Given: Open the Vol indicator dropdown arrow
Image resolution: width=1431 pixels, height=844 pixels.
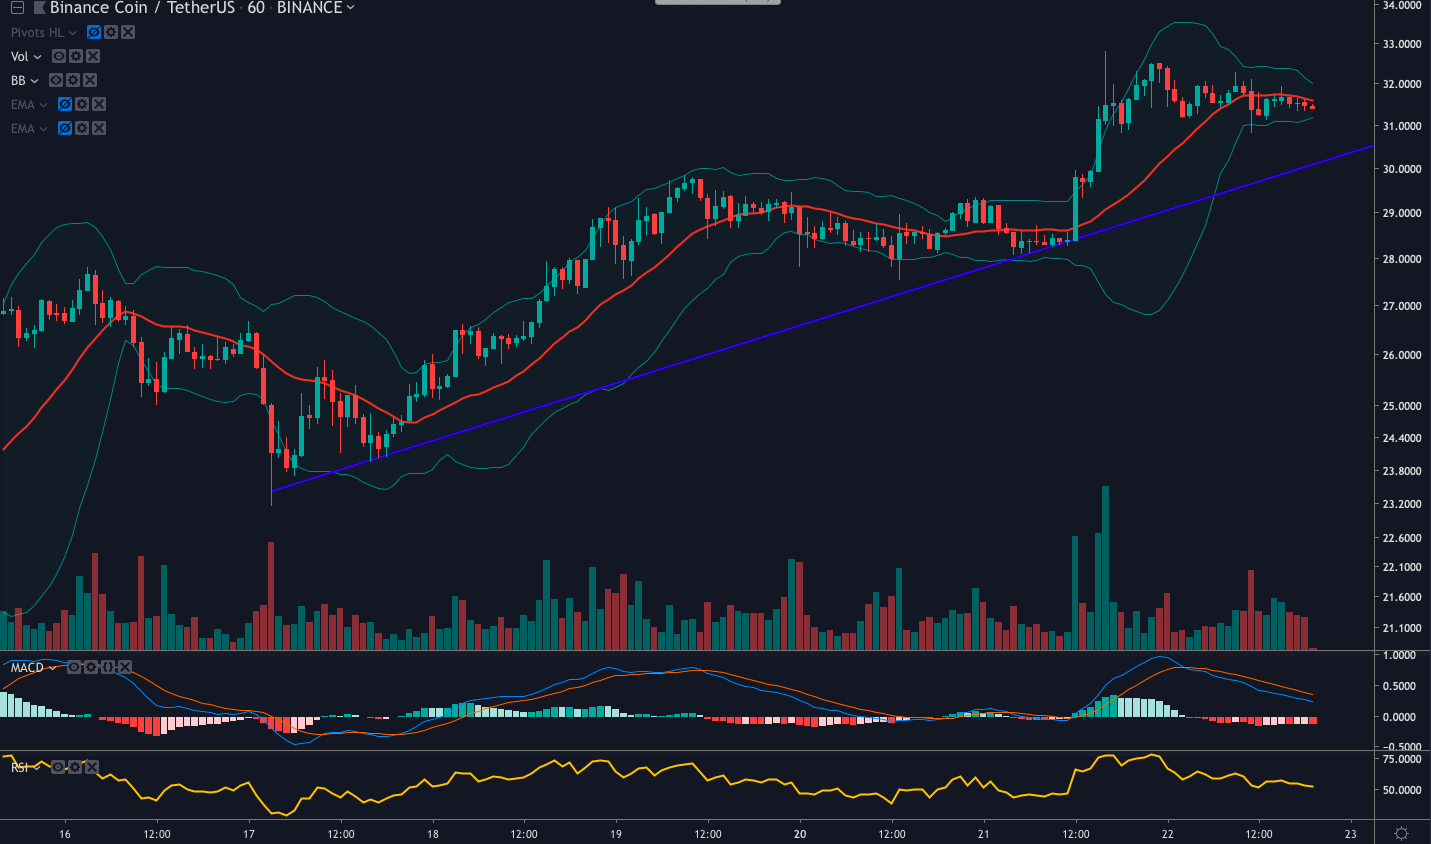Looking at the screenshot, I should click(37, 56).
